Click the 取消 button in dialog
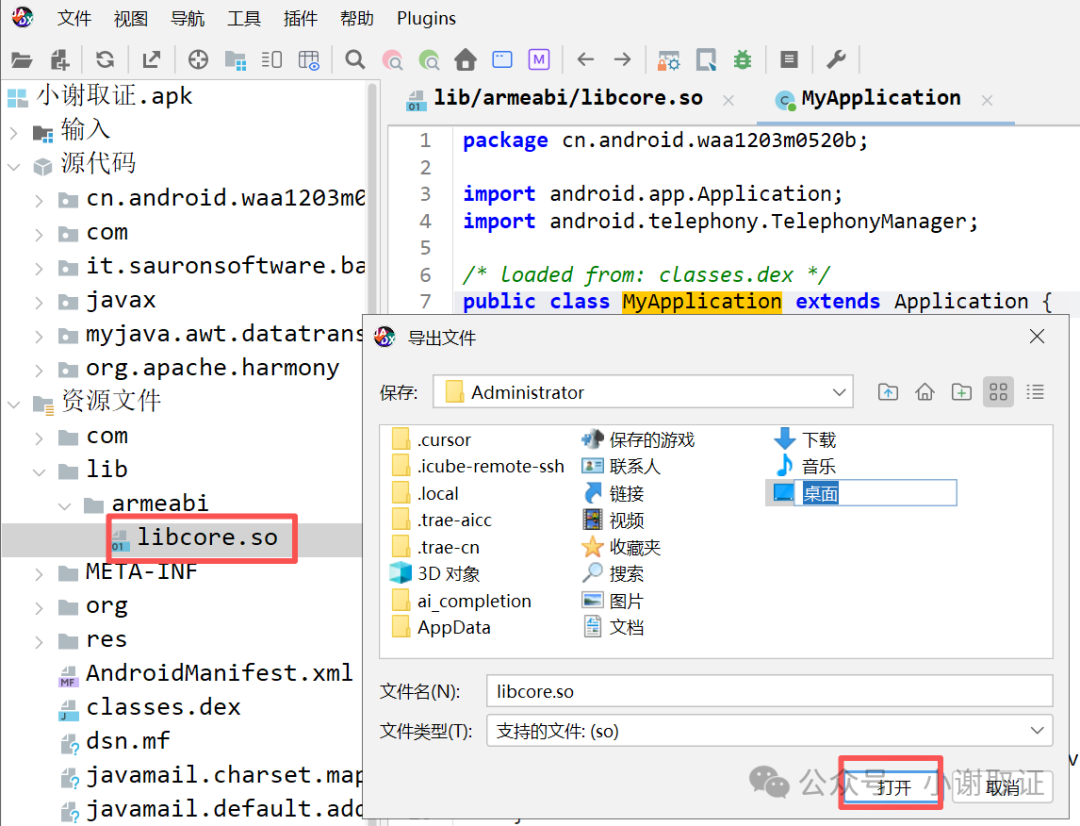Image resolution: width=1080 pixels, height=826 pixels. pos(1002,786)
